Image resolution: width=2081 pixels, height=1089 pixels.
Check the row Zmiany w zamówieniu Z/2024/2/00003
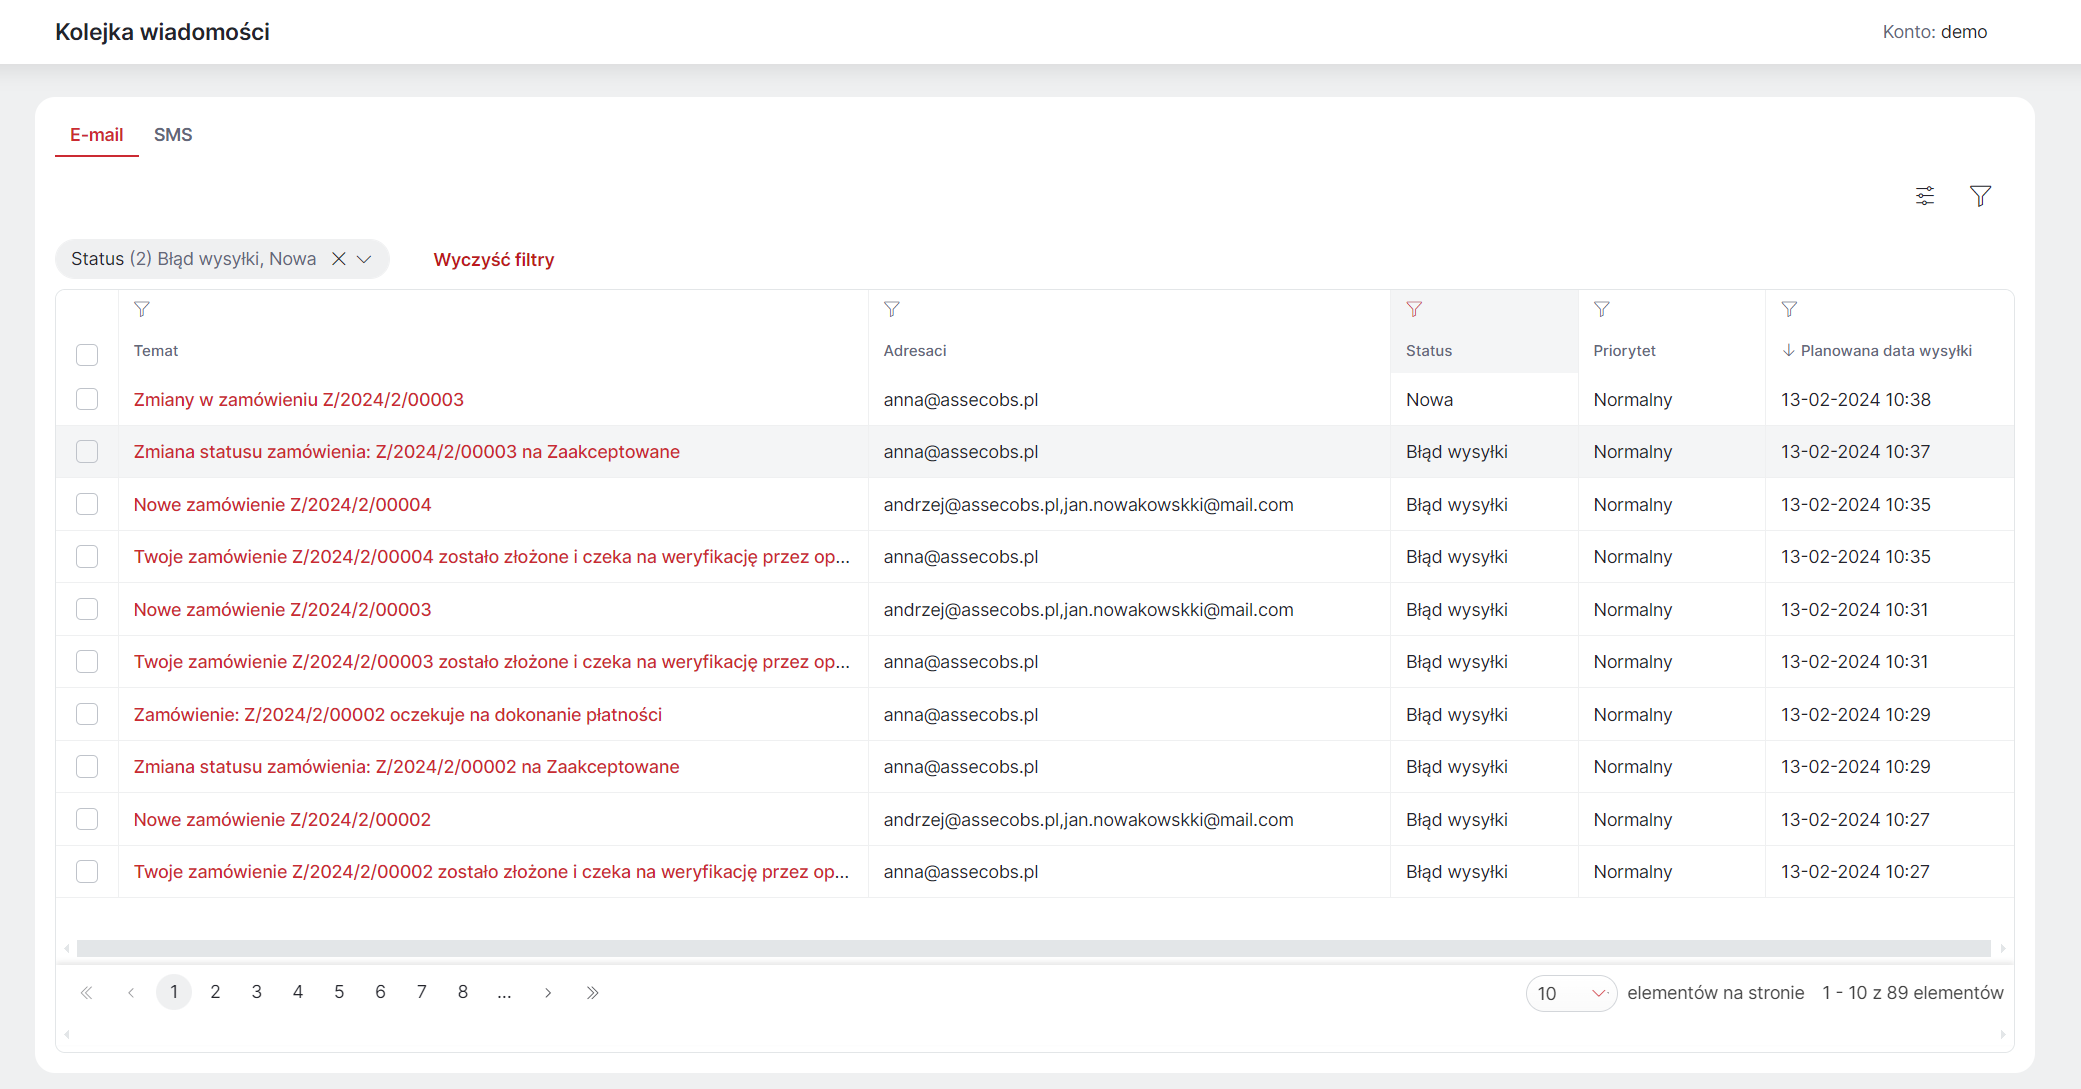(87, 399)
